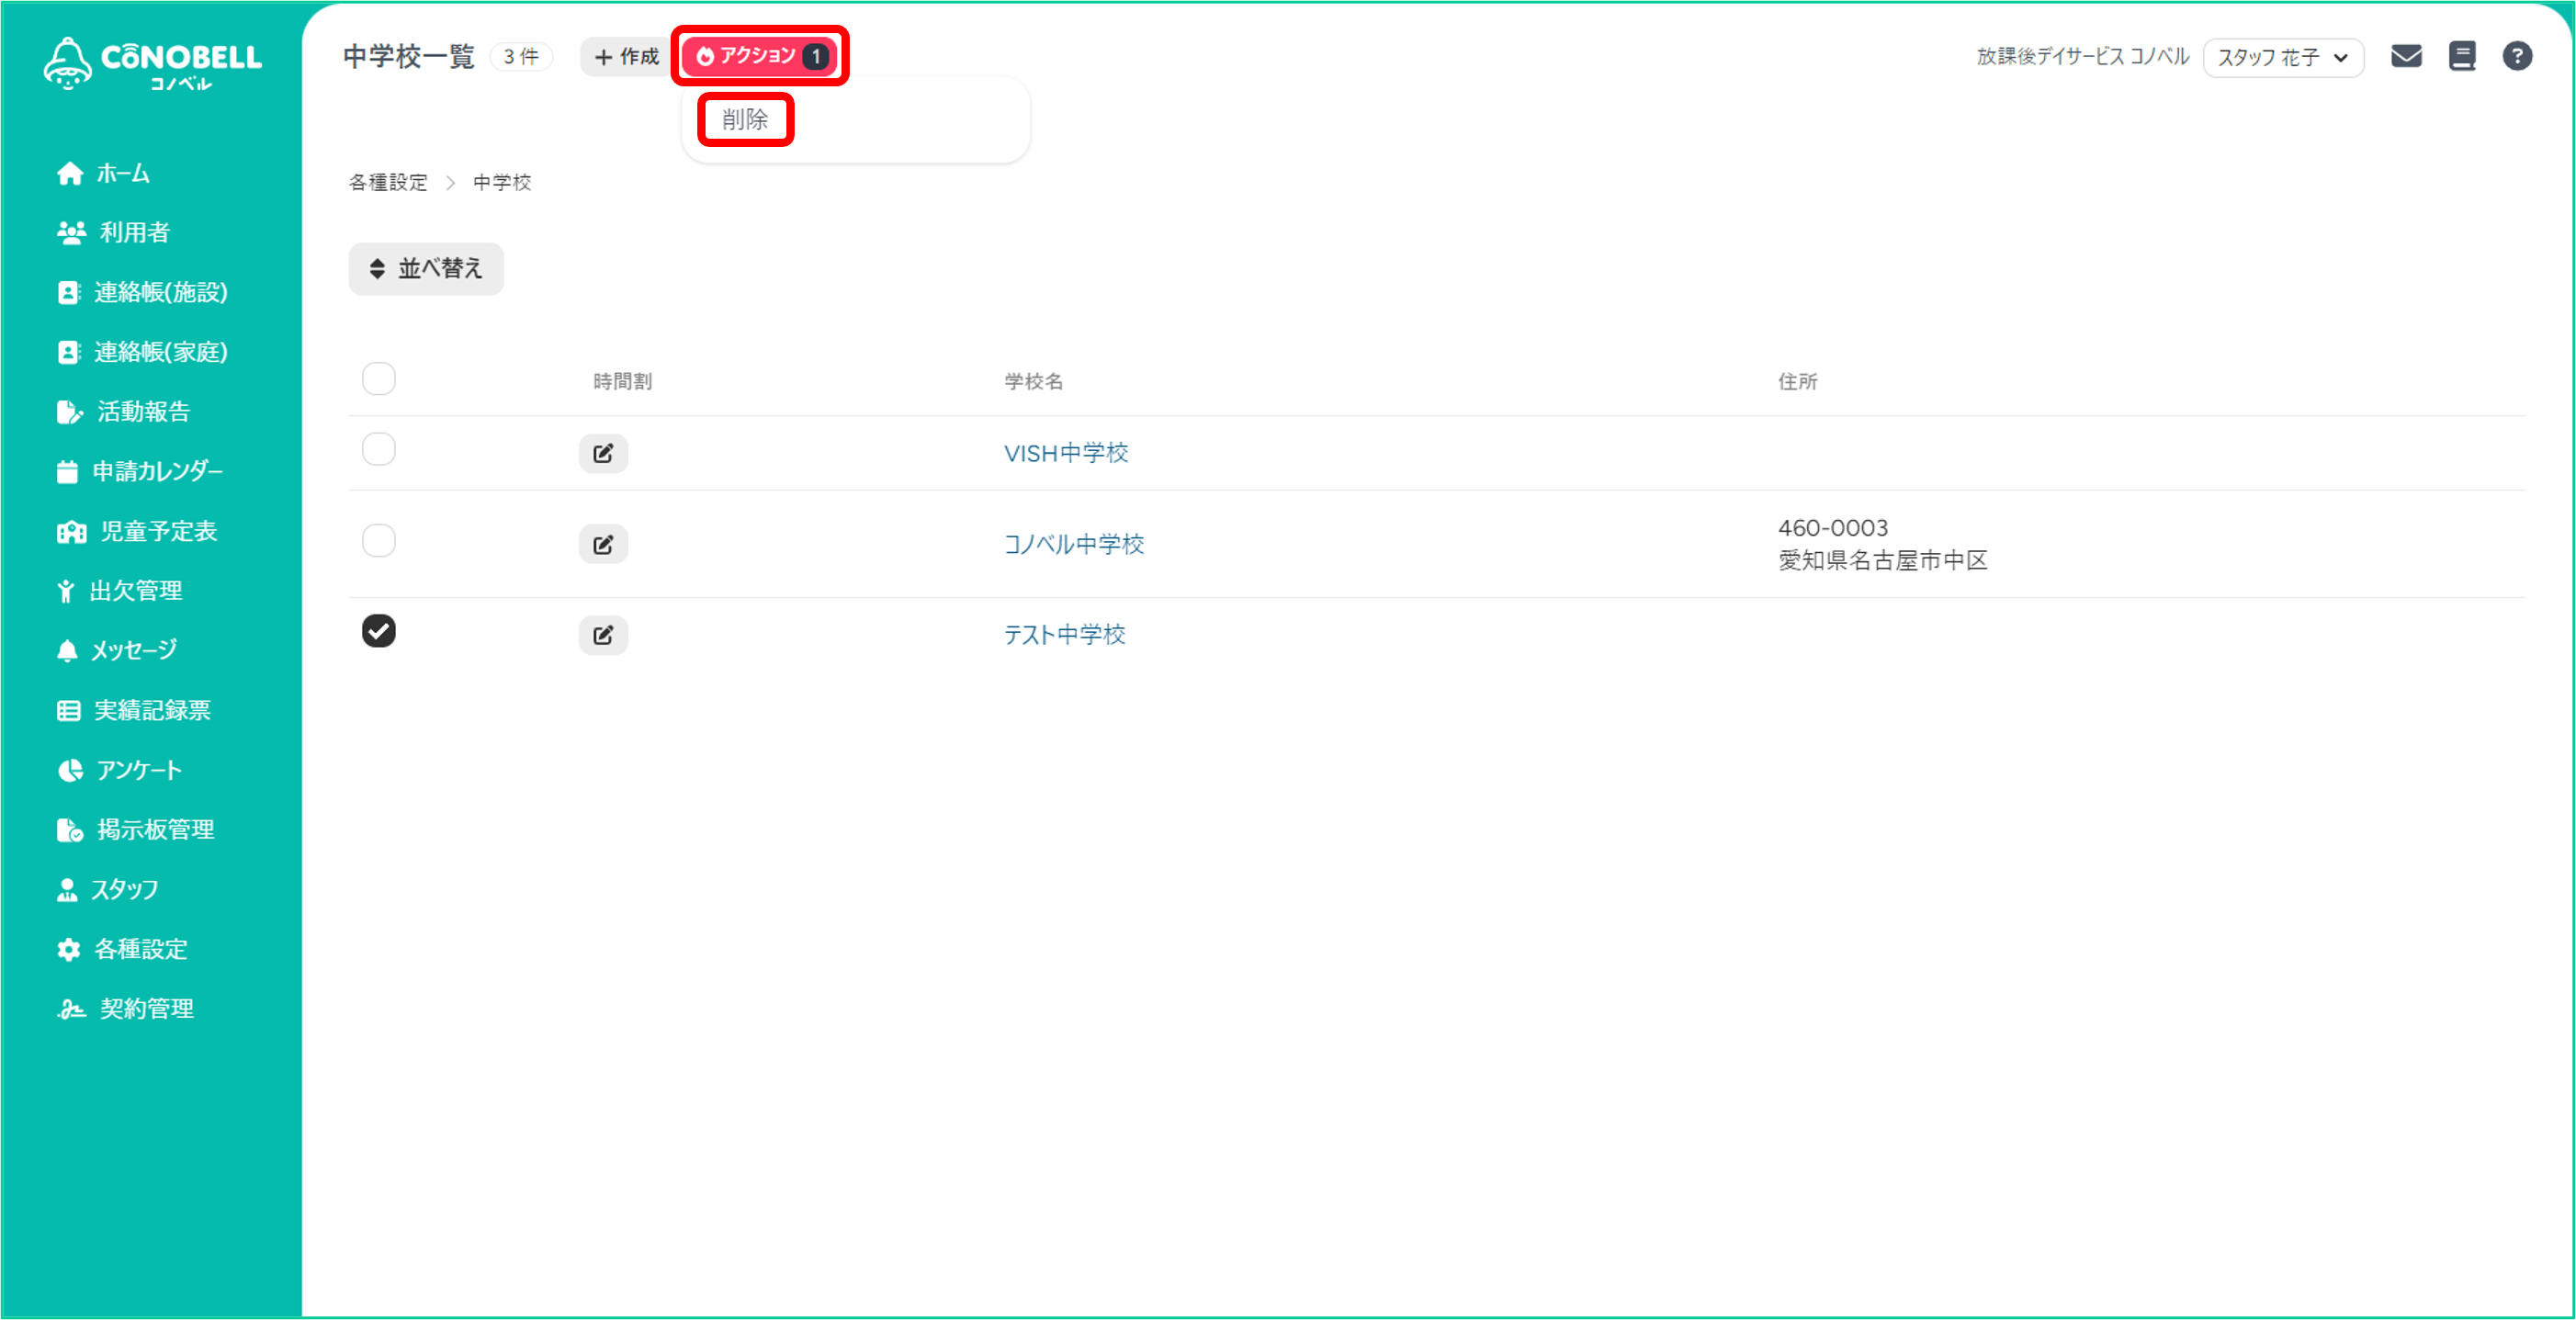Viewport: 2576px width, 1320px height.
Task: Click the 連絡帳(施設) notebook icon
Action: (x=68, y=293)
